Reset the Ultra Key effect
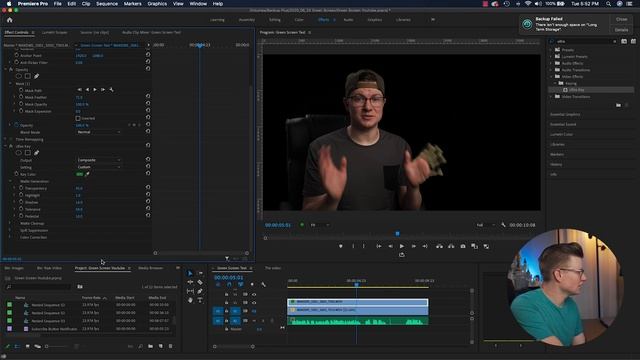 [148, 145]
